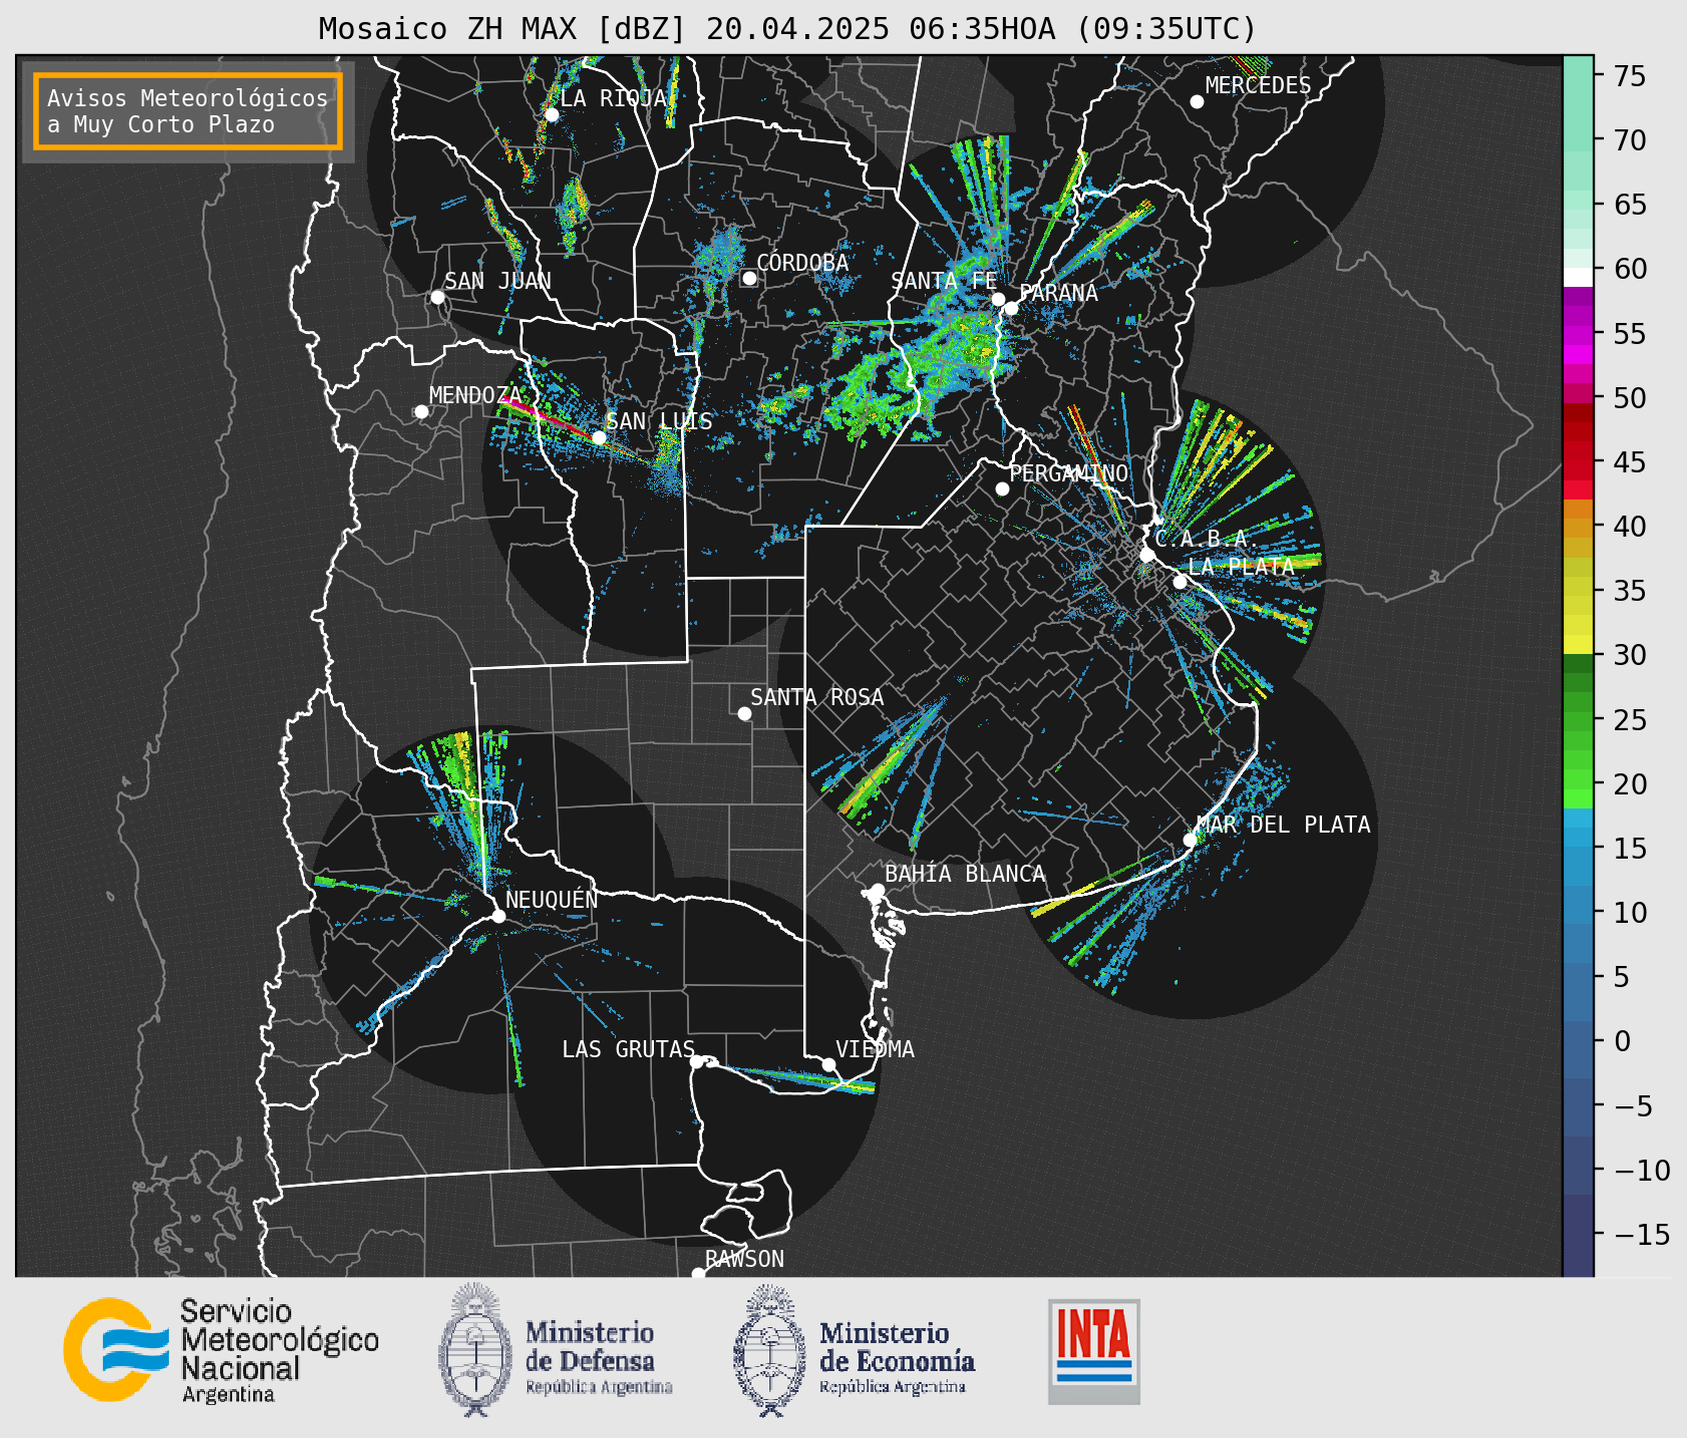
Task: Click the SANTA ROSA label text
Action: 817,697
